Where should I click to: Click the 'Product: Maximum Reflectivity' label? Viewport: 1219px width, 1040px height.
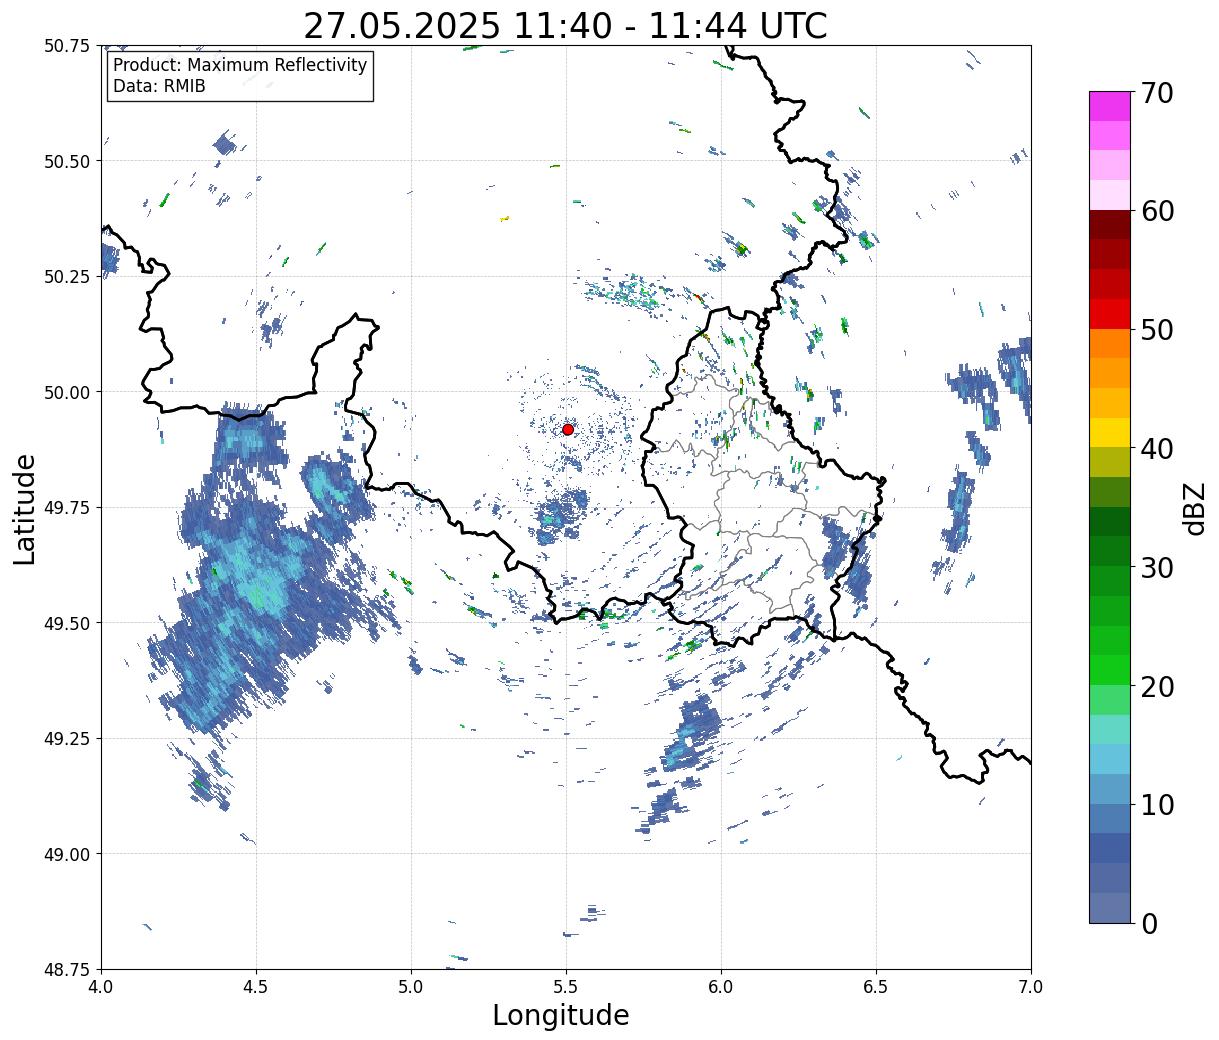pyautogui.click(x=240, y=65)
